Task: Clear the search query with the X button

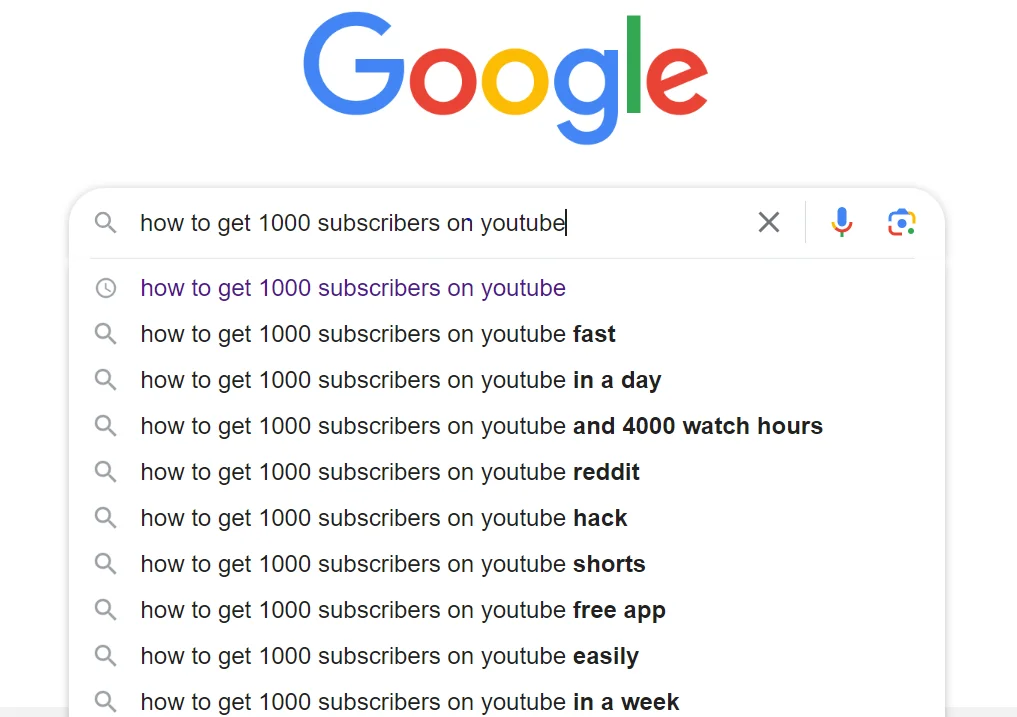Action: (x=769, y=222)
